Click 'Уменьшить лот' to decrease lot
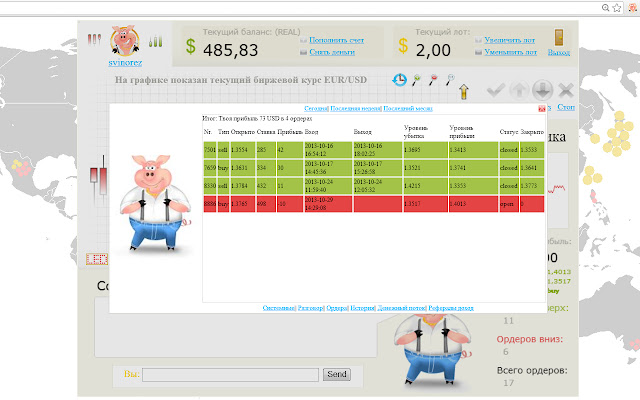This screenshot has height=400, width=640. [512, 51]
